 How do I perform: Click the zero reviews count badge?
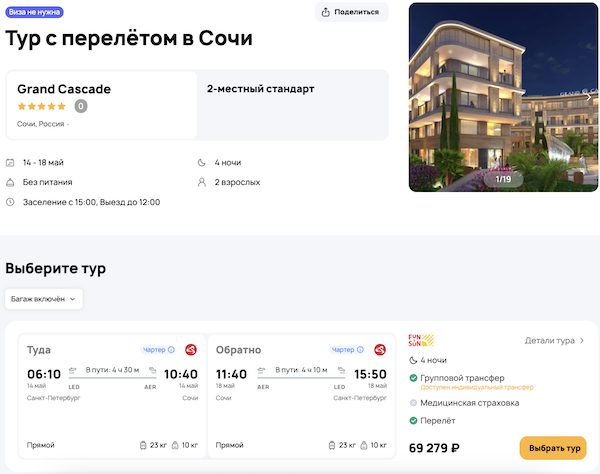[80, 106]
